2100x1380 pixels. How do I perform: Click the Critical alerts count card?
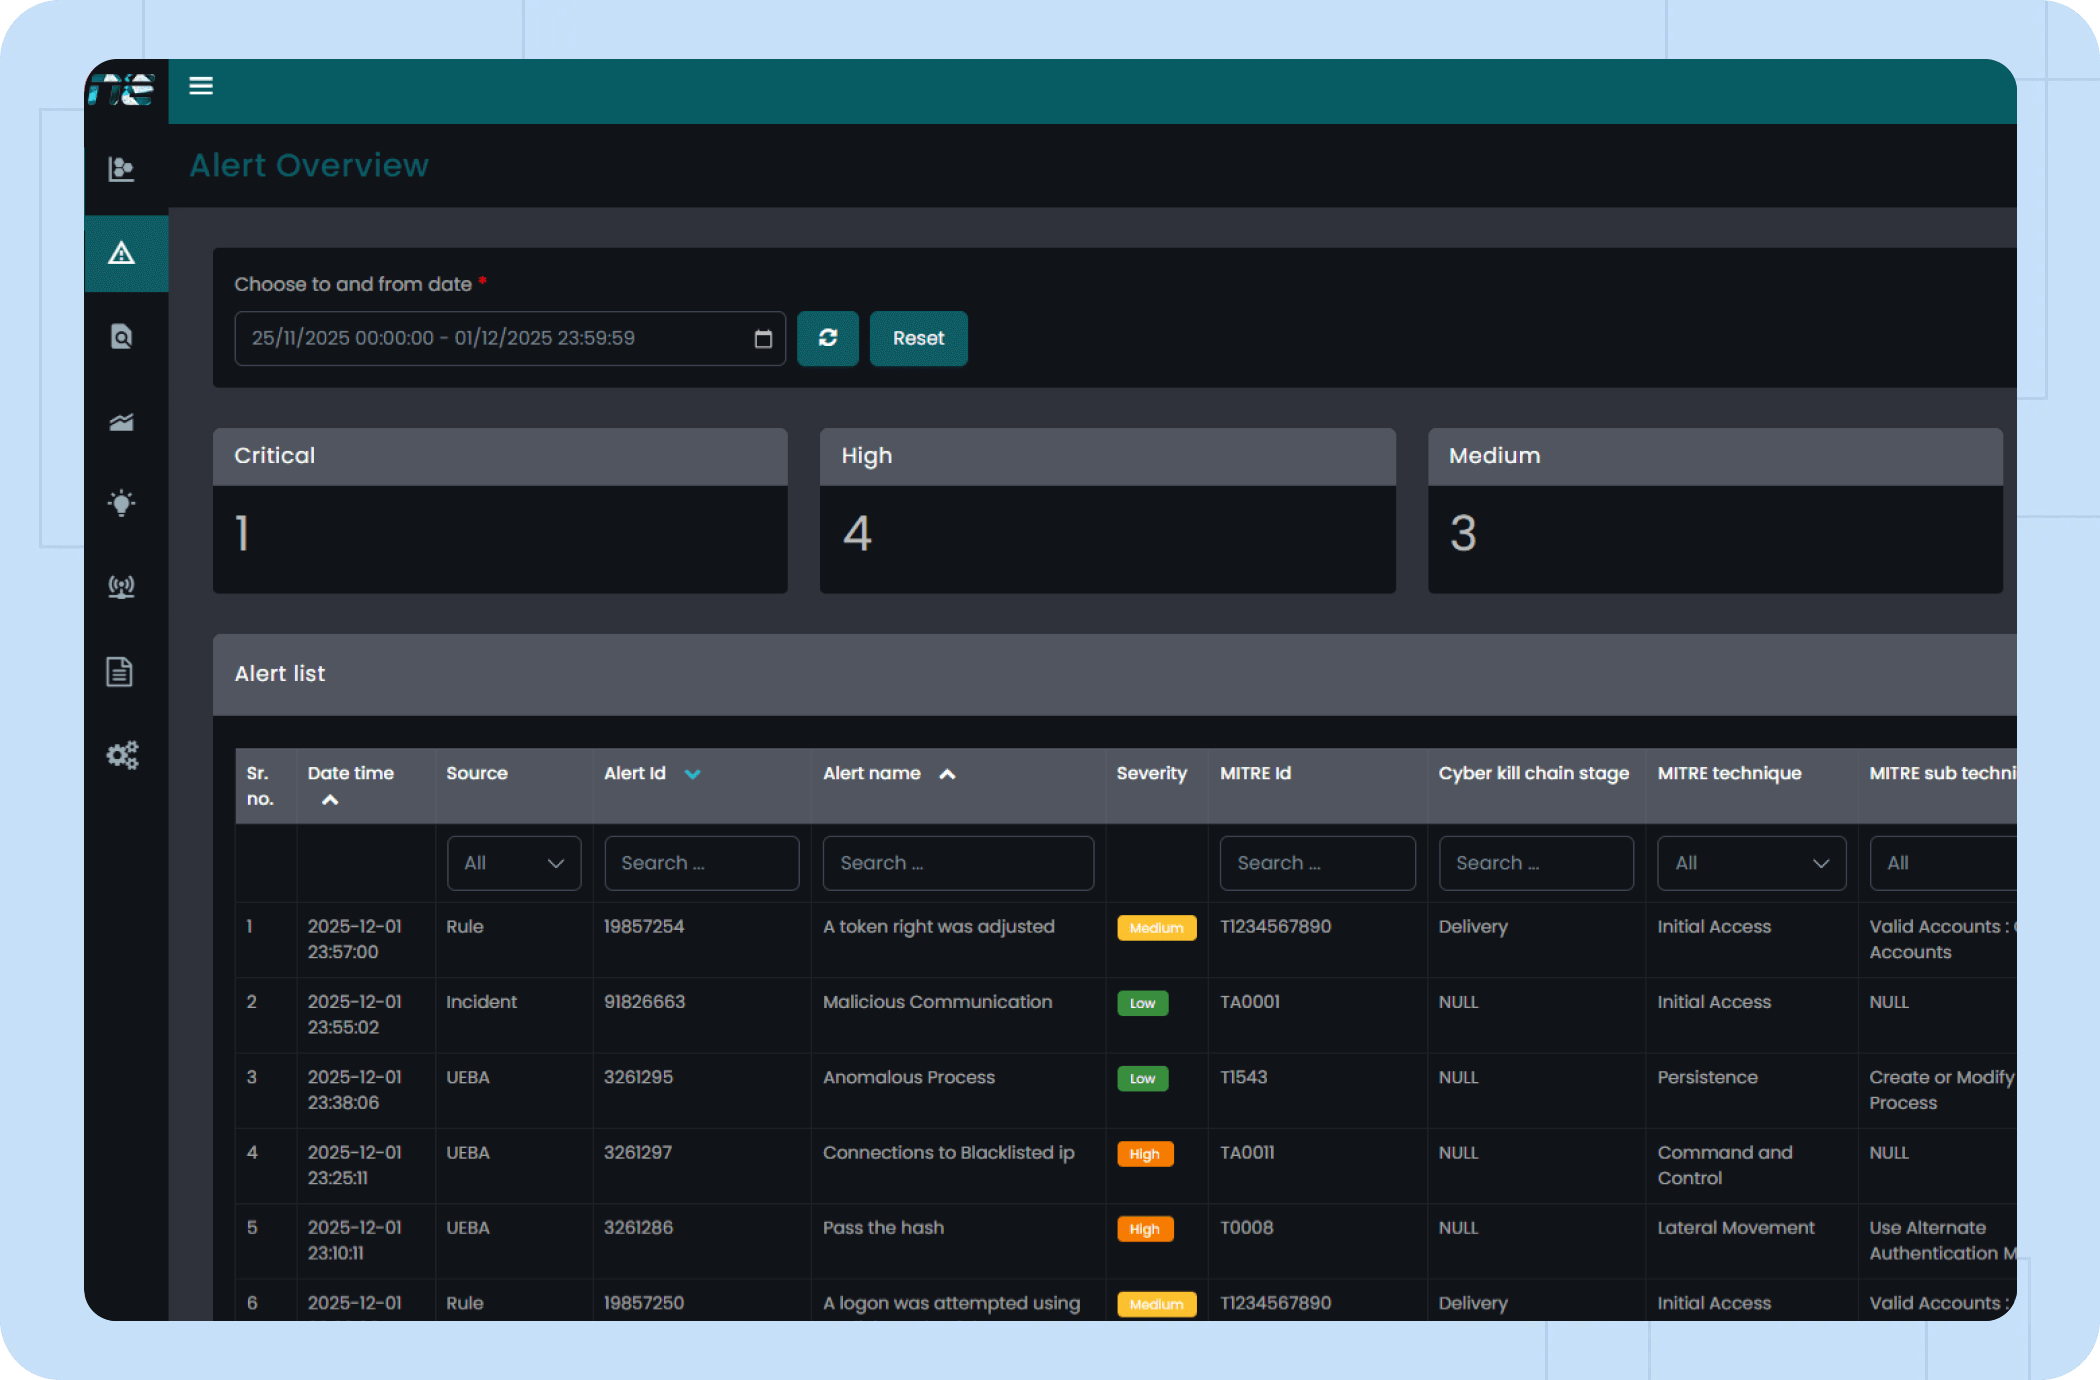pos(500,511)
